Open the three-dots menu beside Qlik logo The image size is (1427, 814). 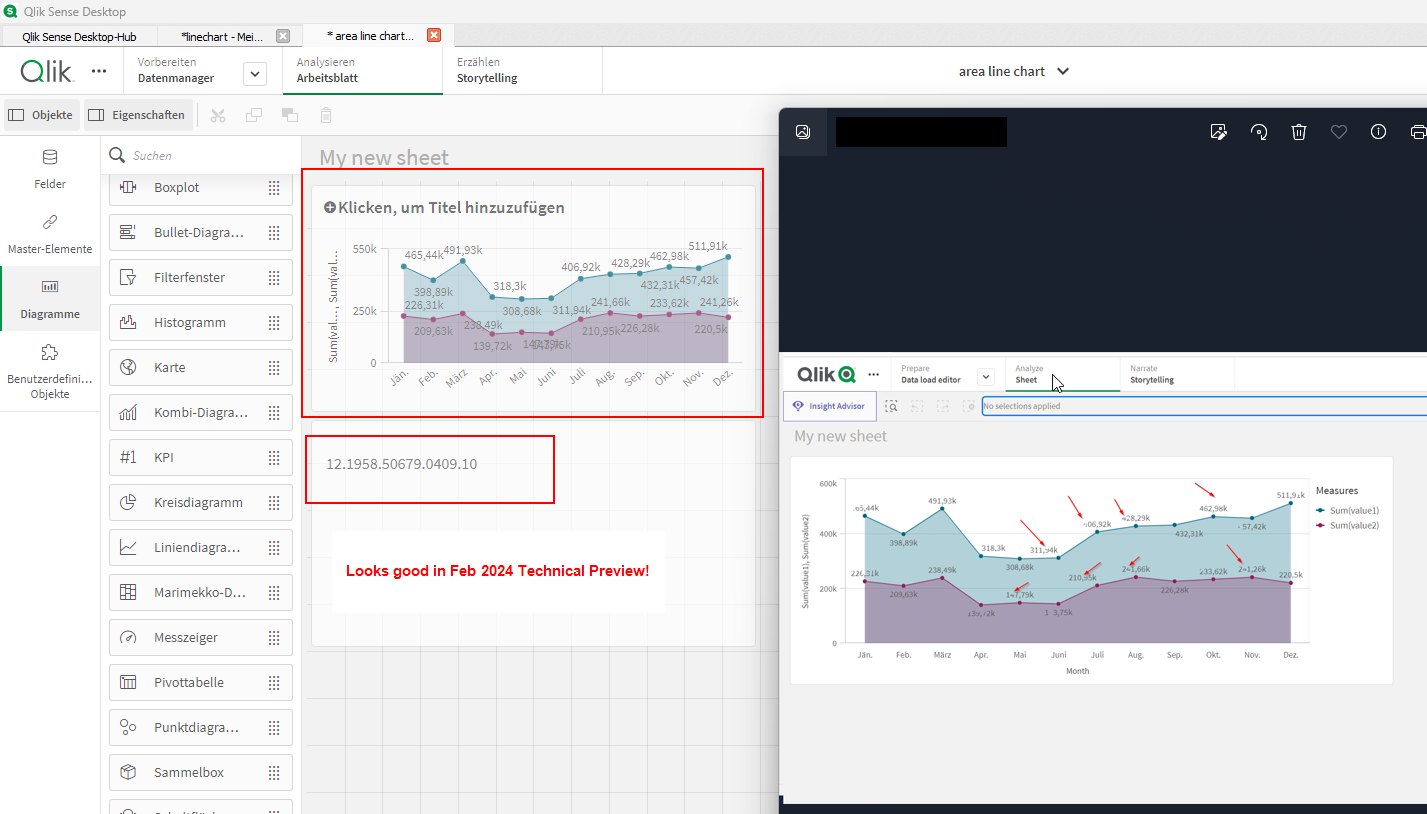tap(99, 71)
